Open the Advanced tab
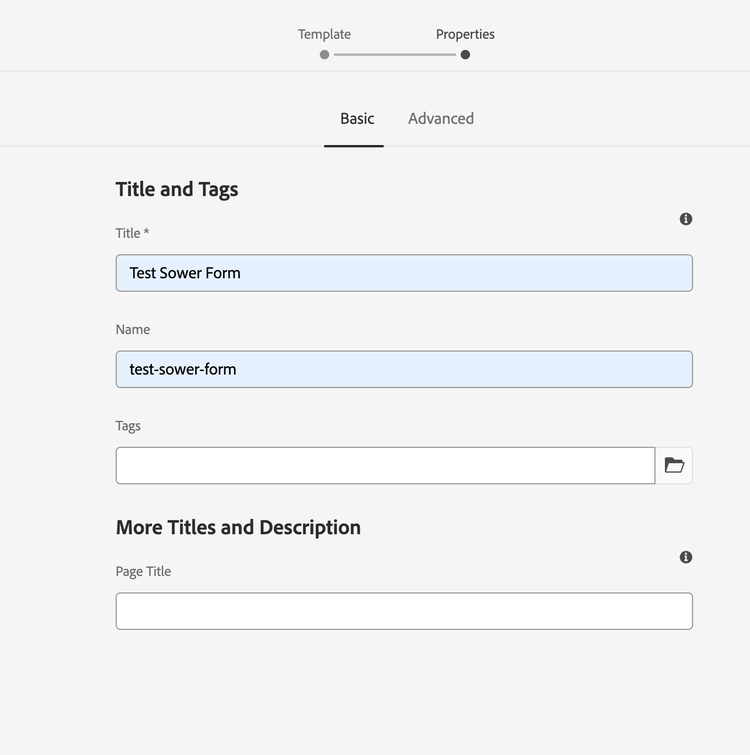This screenshot has height=755, width=750. [x=441, y=118]
